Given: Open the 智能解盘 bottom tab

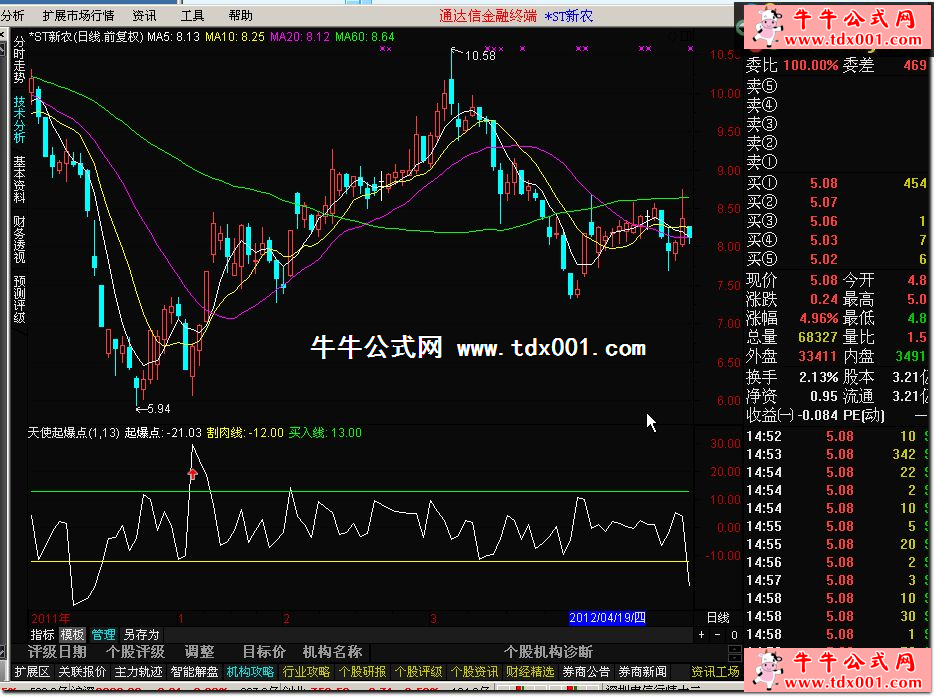Looking at the screenshot, I should [x=195, y=672].
